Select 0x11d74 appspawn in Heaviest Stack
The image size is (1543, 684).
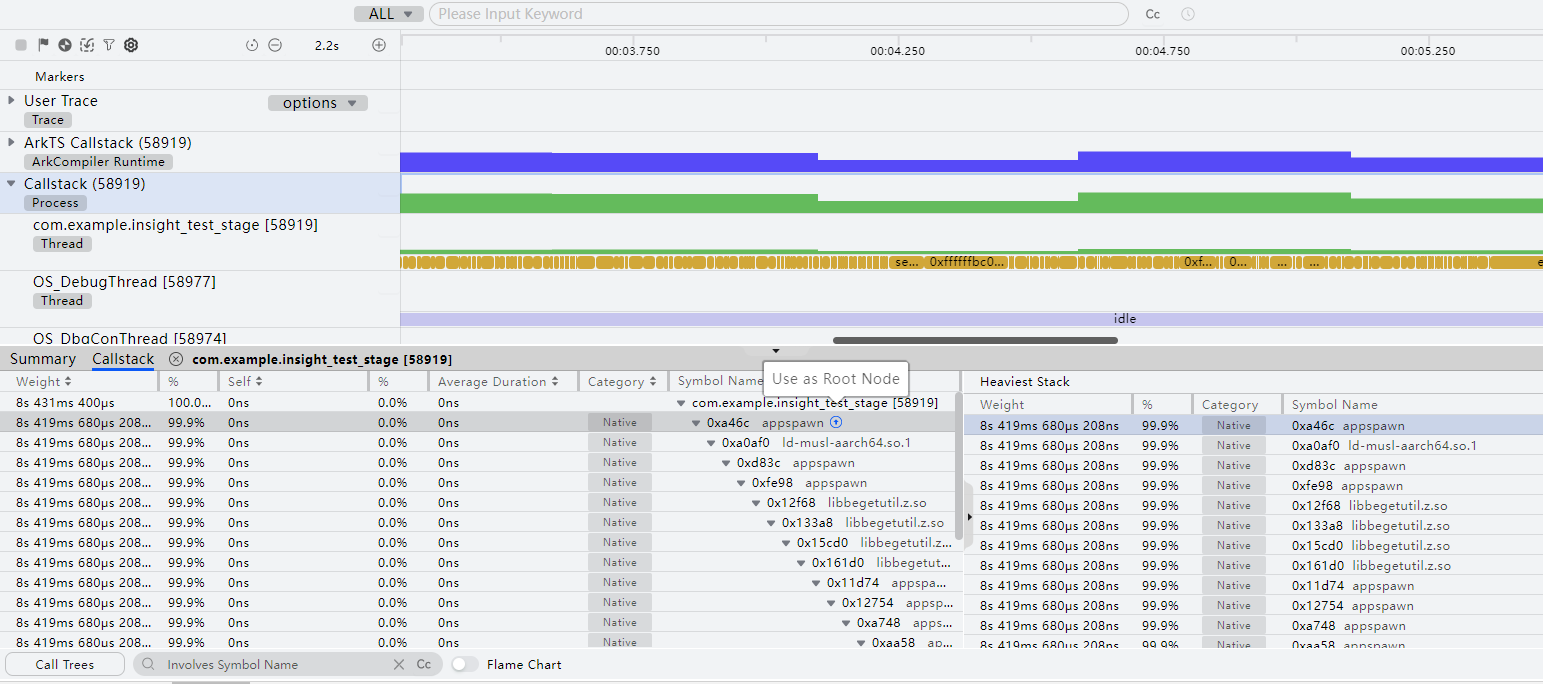point(1253,585)
